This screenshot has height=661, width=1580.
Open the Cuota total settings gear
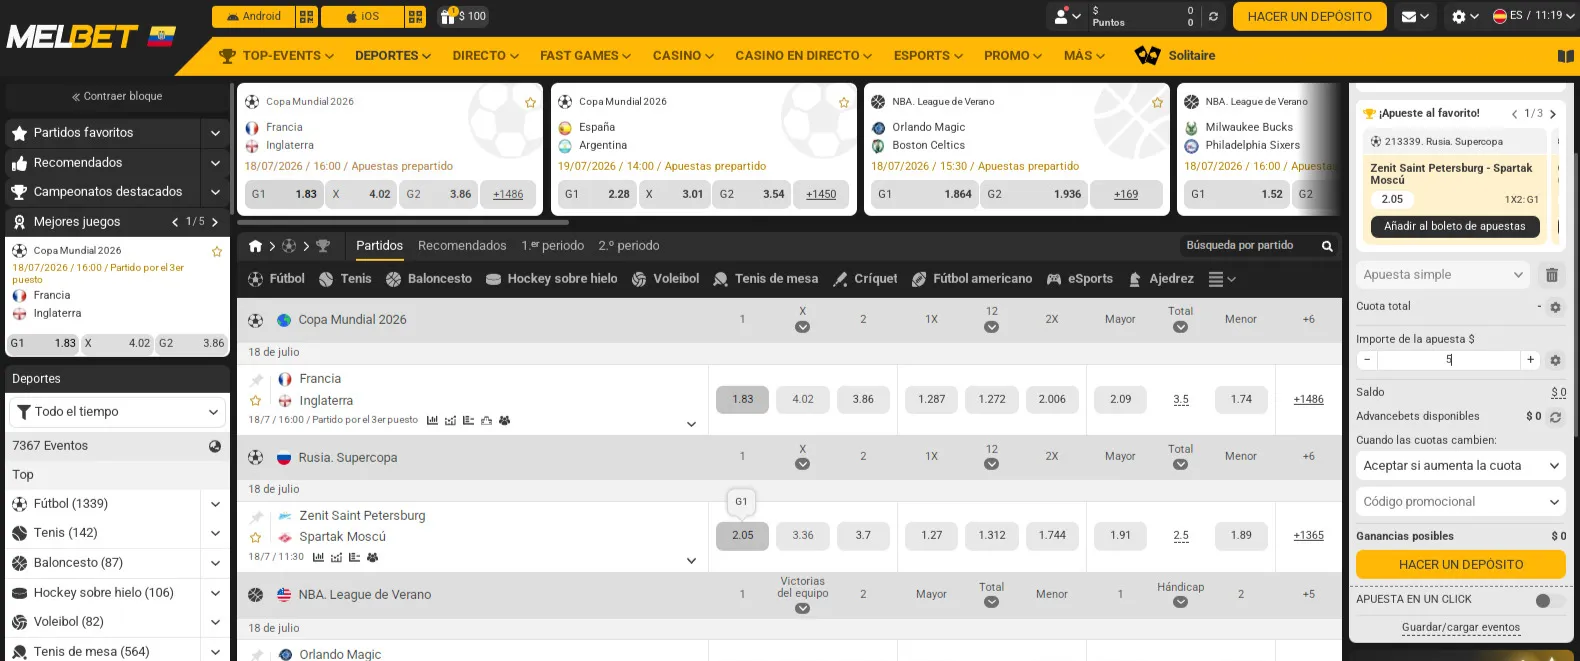(x=1555, y=307)
